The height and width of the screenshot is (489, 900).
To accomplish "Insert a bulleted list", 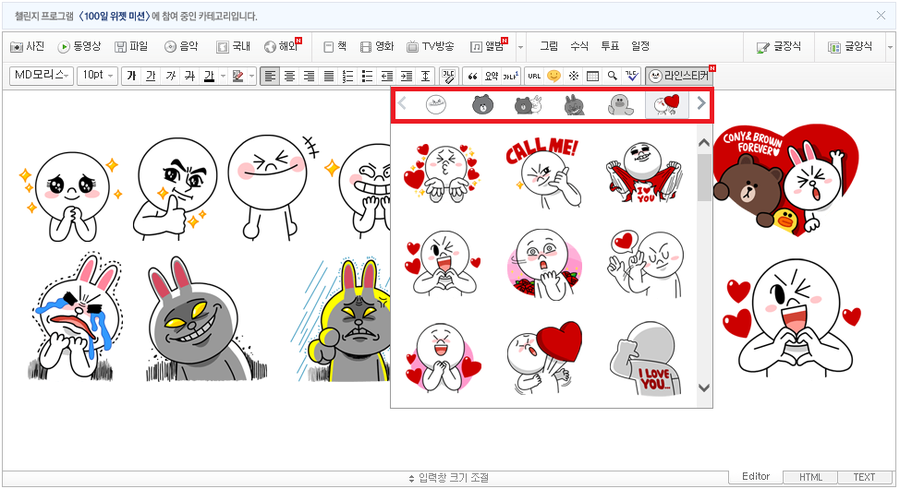I will pyautogui.click(x=367, y=76).
